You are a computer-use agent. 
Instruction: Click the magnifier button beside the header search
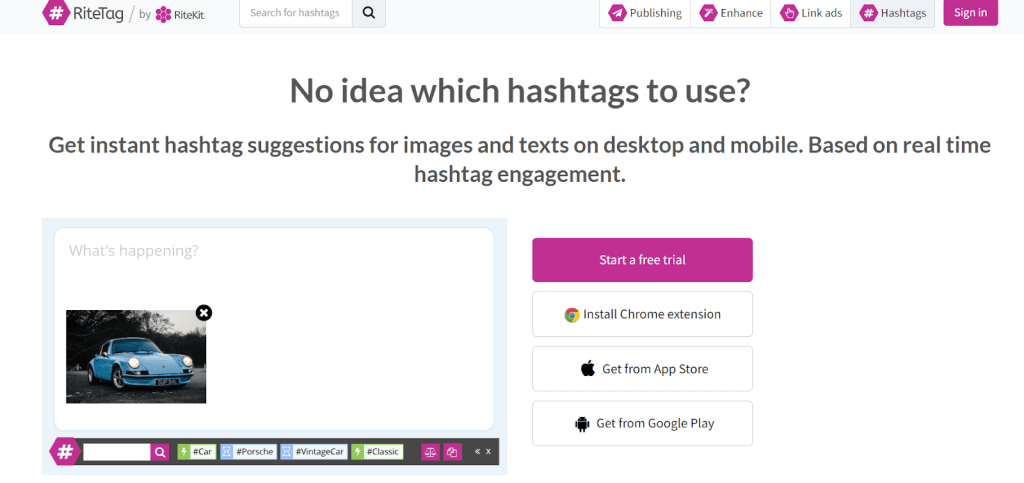(368, 13)
